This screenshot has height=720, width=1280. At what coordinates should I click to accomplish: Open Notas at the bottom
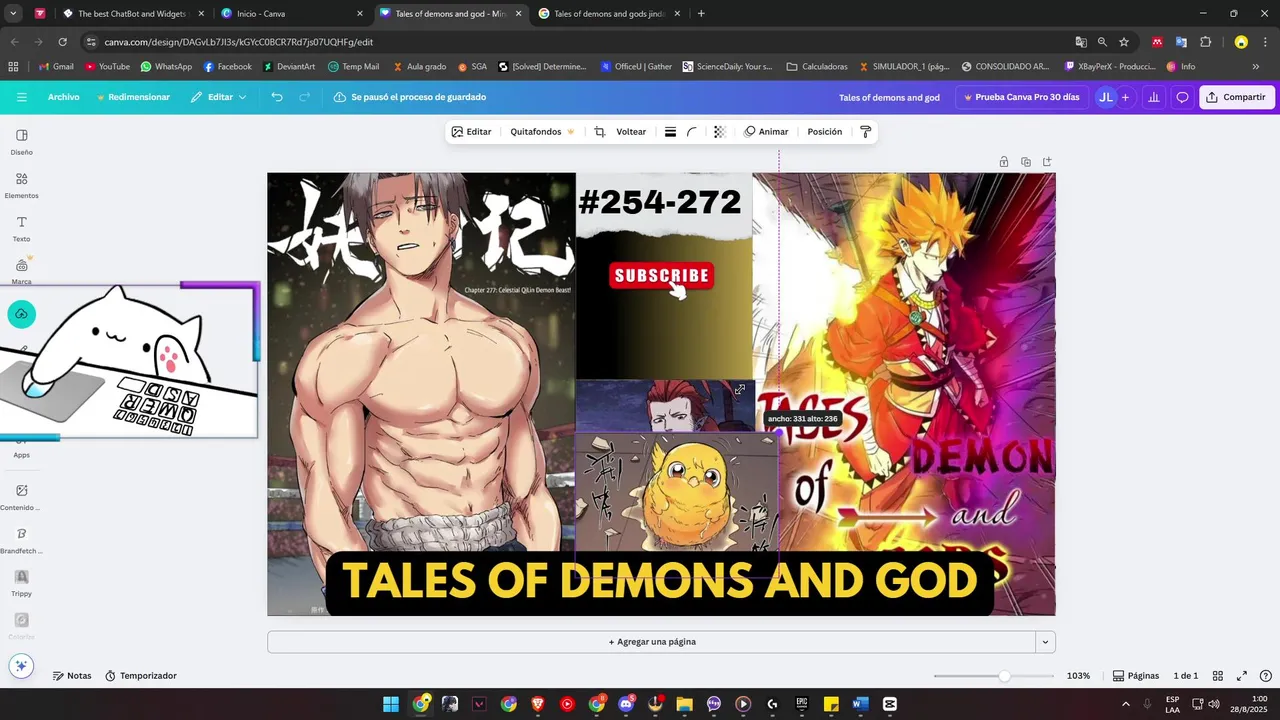tap(72, 676)
